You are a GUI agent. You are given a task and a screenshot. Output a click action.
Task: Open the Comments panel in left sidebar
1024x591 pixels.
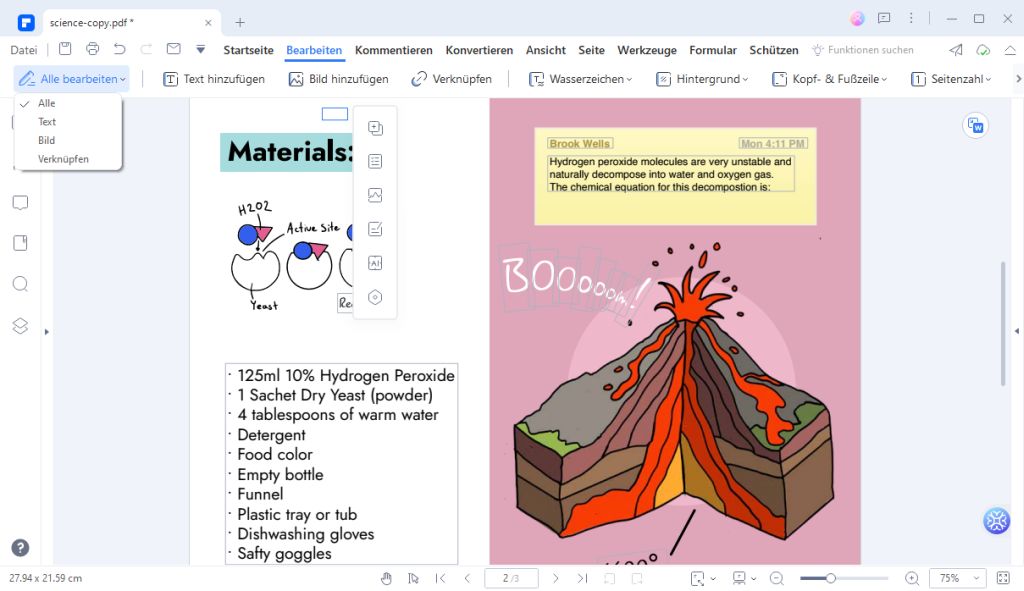click(x=20, y=203)
